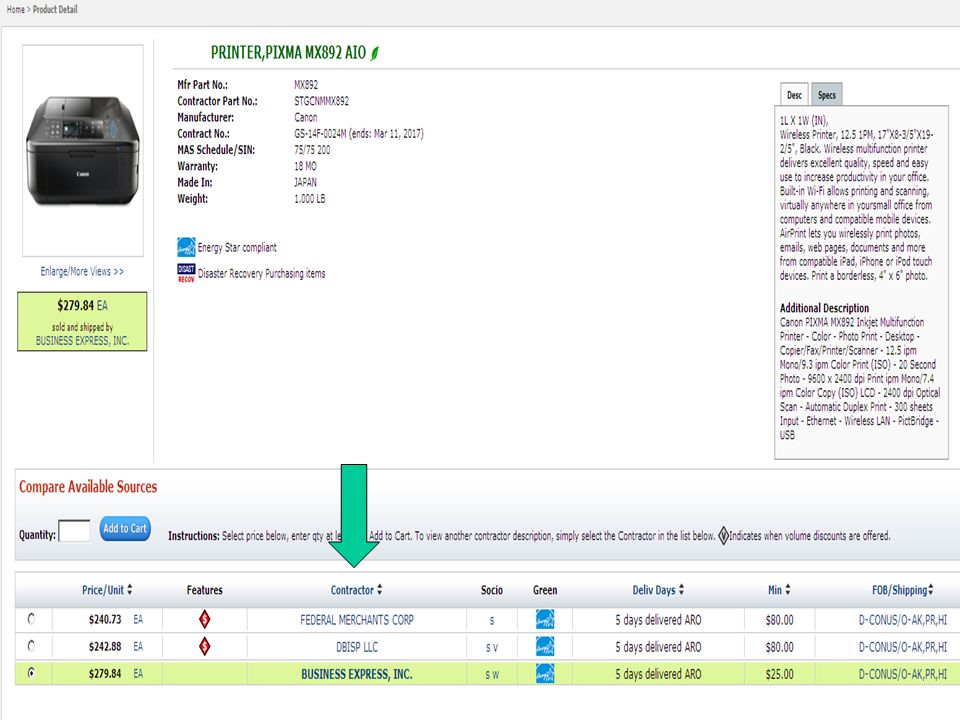The width and height of the screenshot is (960, 720).
Task: Click D-CONUS/O-AK,PR,HI in Federal Merchants row
Action: click(x=902, y=620)
